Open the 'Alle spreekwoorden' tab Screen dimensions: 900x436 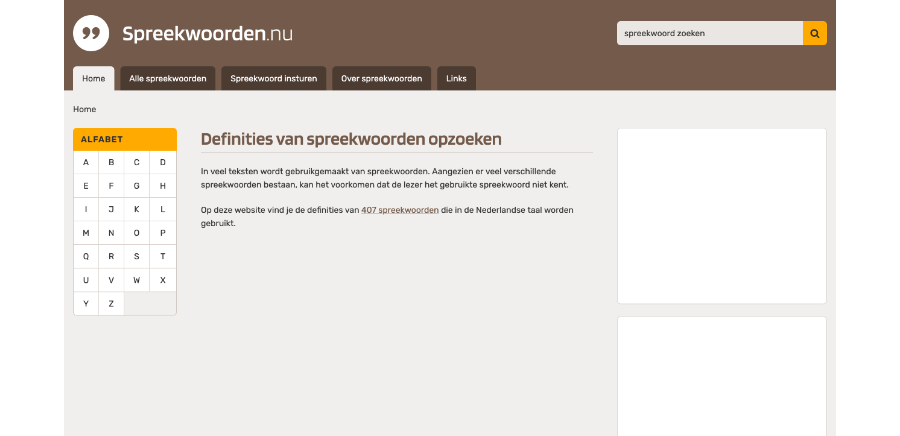[168, 79]
